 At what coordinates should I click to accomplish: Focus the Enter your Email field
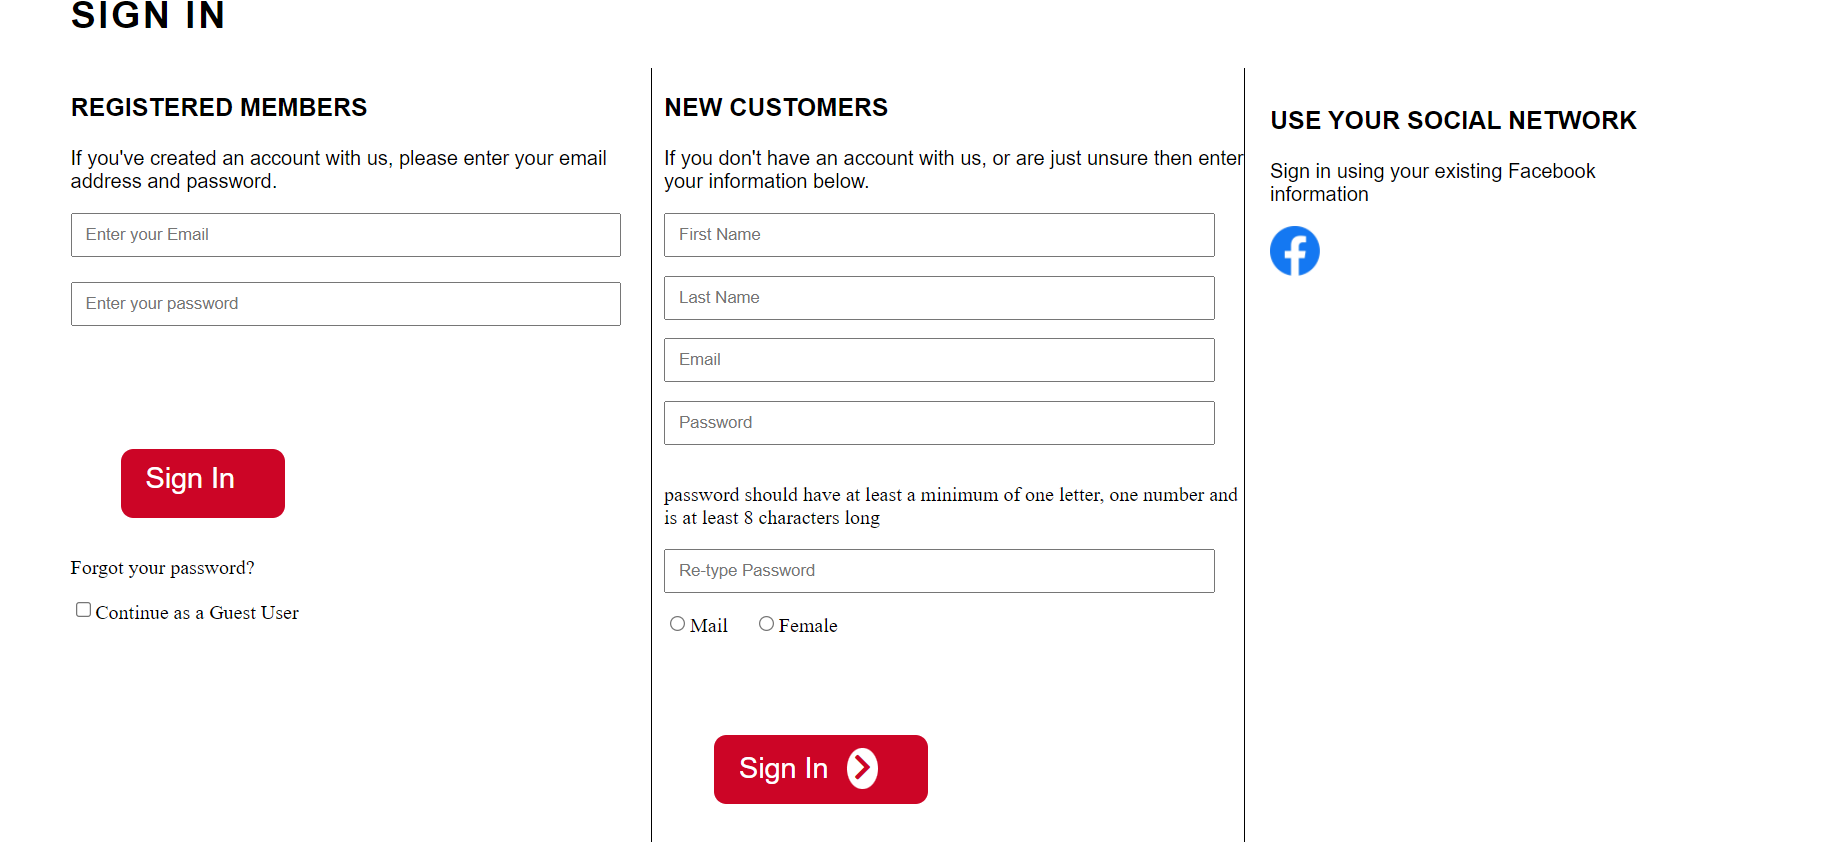(345, 235)
